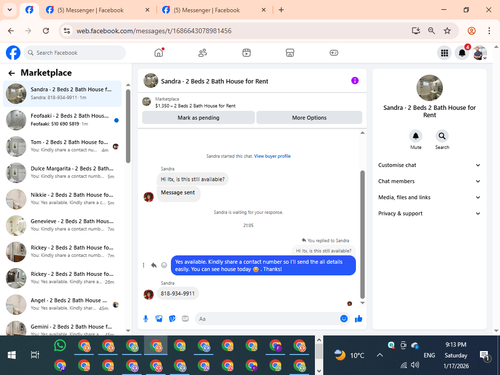Viewport: 500px width, 375px height.
Task: Open the weather 10°C widget
Action: [348, 355]
